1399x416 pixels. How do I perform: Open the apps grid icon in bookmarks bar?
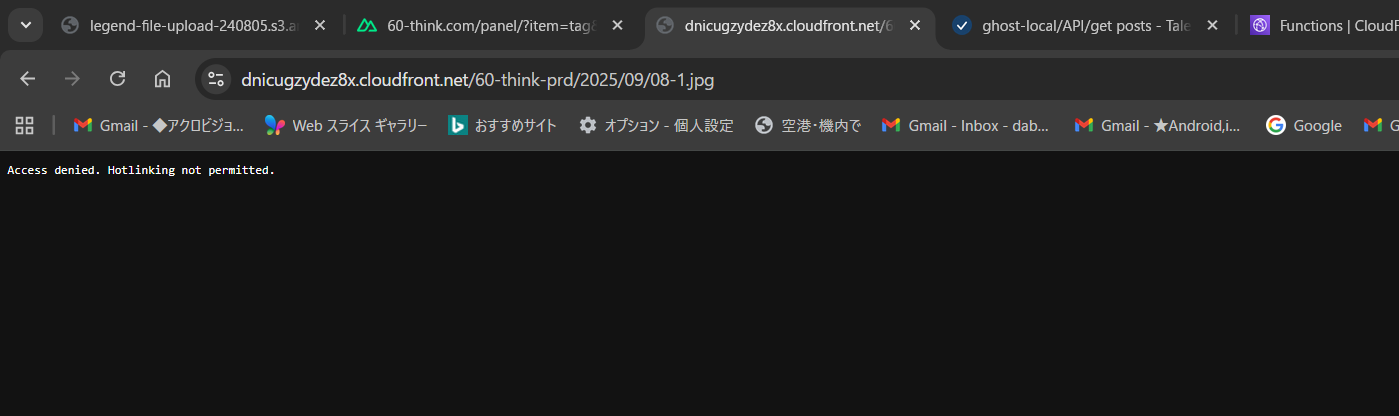pyautogui.click(x=24, y=125)
